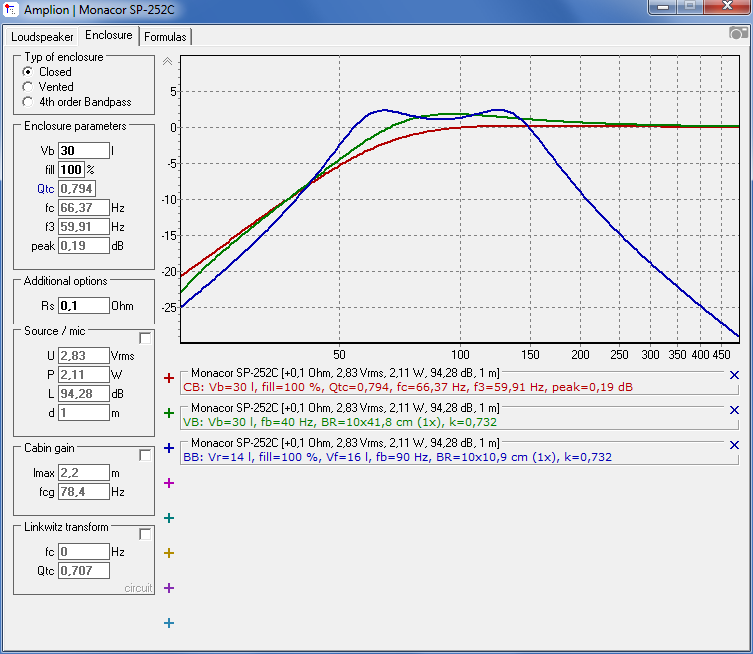Image resolution: width=753 pixels, height=654 pixels.
Task: Select 4th order Bandpass enclosure
Action: (77, 102)
